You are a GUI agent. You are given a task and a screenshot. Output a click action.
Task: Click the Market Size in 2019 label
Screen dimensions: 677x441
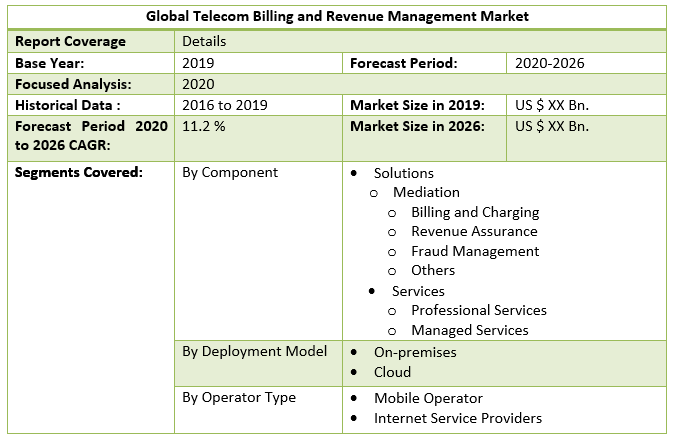[x=417, y=105]
